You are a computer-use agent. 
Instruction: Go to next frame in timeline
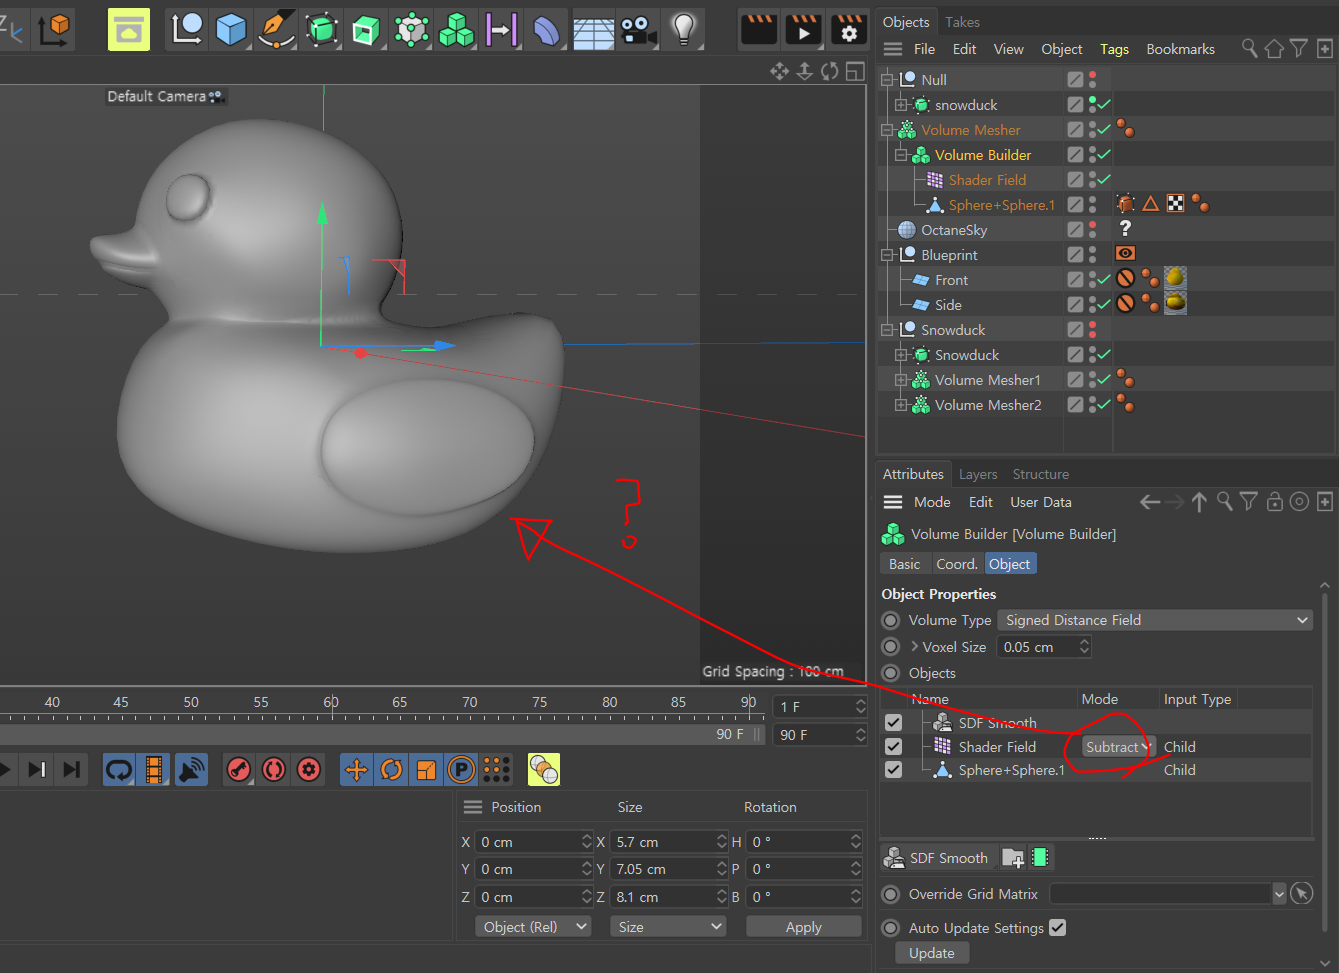click(x=37, y=769)
